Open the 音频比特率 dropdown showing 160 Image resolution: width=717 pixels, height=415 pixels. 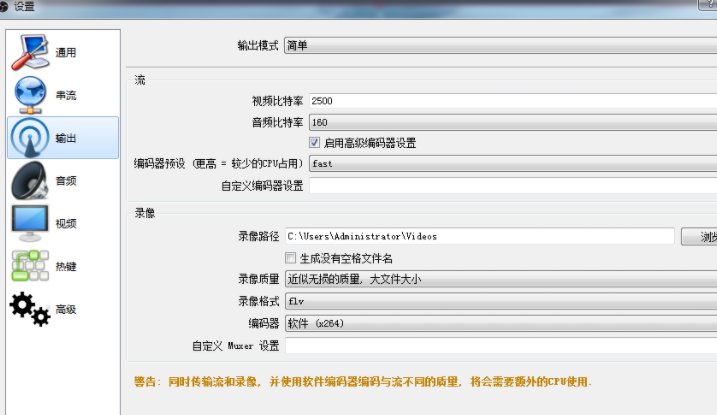pyautogui.click(x=513, y=122)
